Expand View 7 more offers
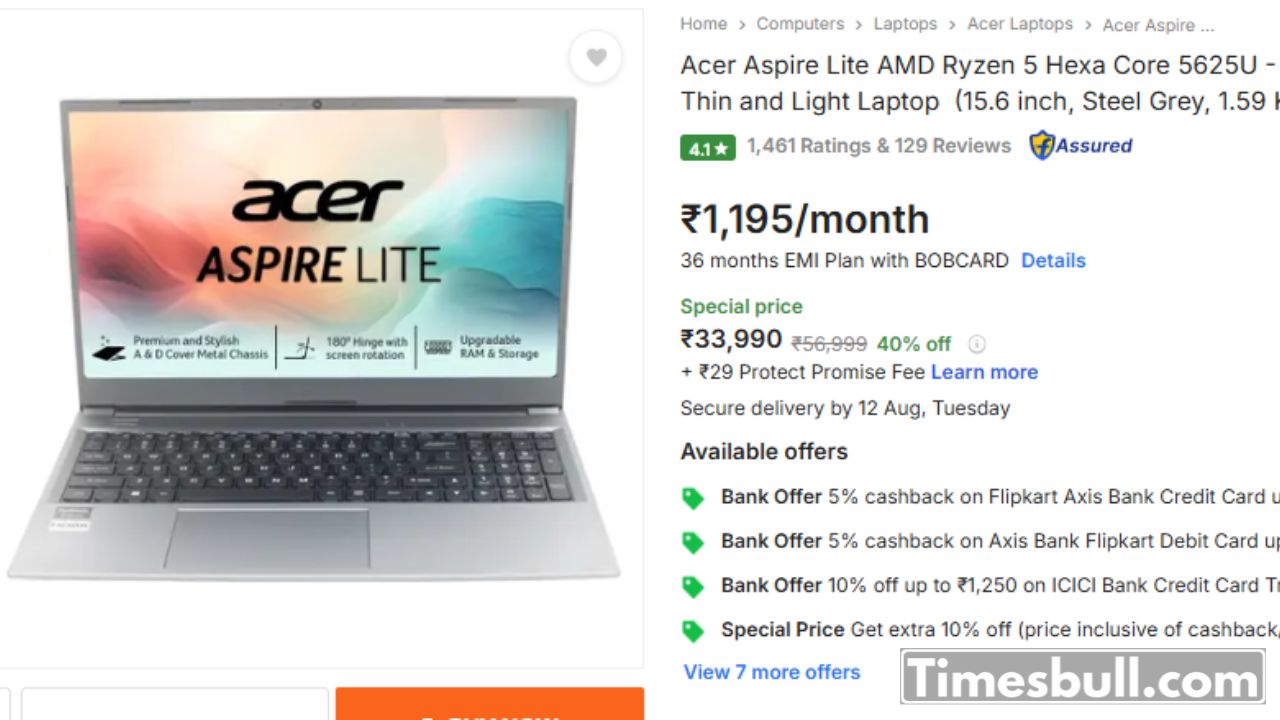The width and height of the screenshot is (1280, 720). point(772,672)
